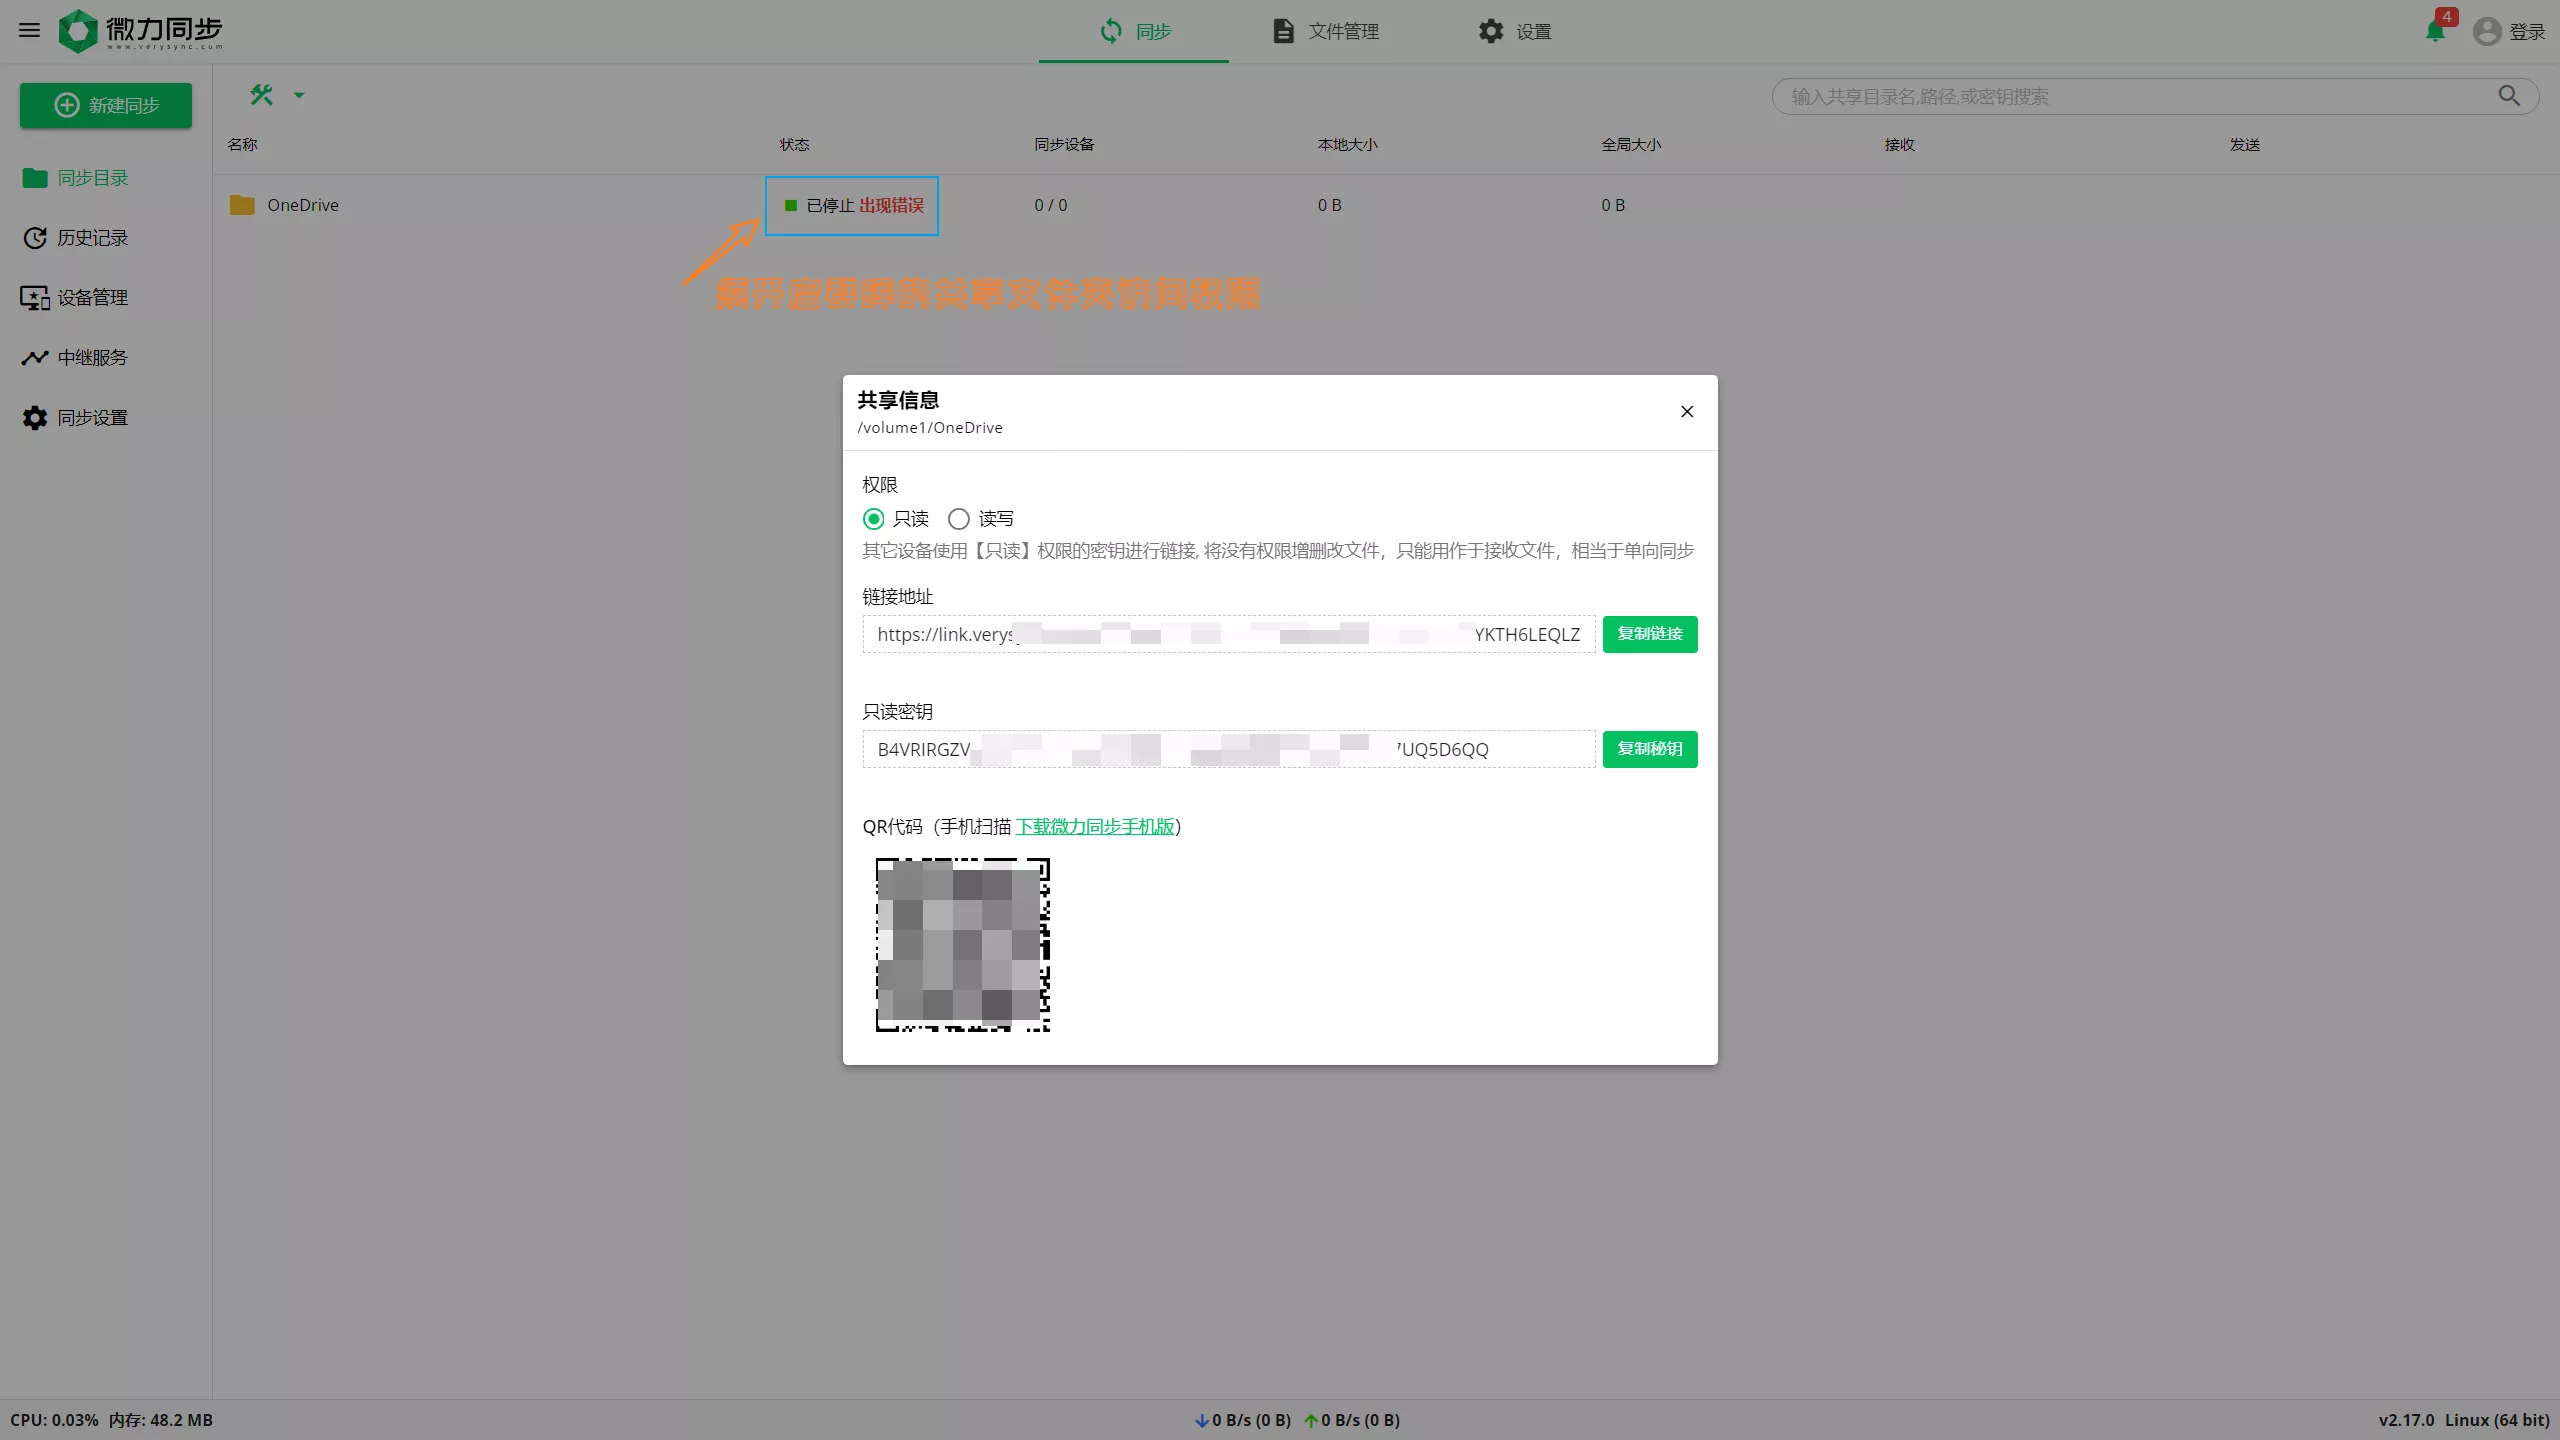Click the 中继服务 graph icon
2560x1440 pixels.
[35, 358]
